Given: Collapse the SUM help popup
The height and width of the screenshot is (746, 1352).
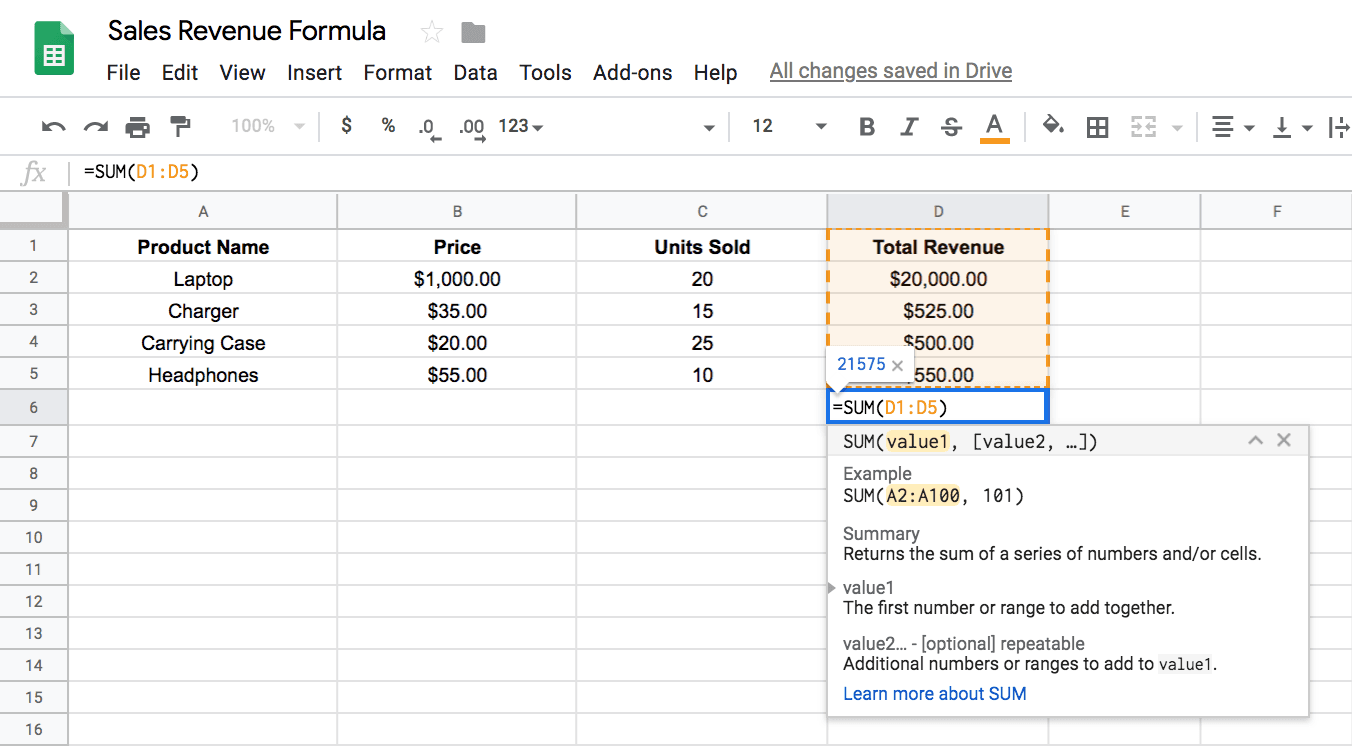Looking at the screenshot, I should 1256,440.
